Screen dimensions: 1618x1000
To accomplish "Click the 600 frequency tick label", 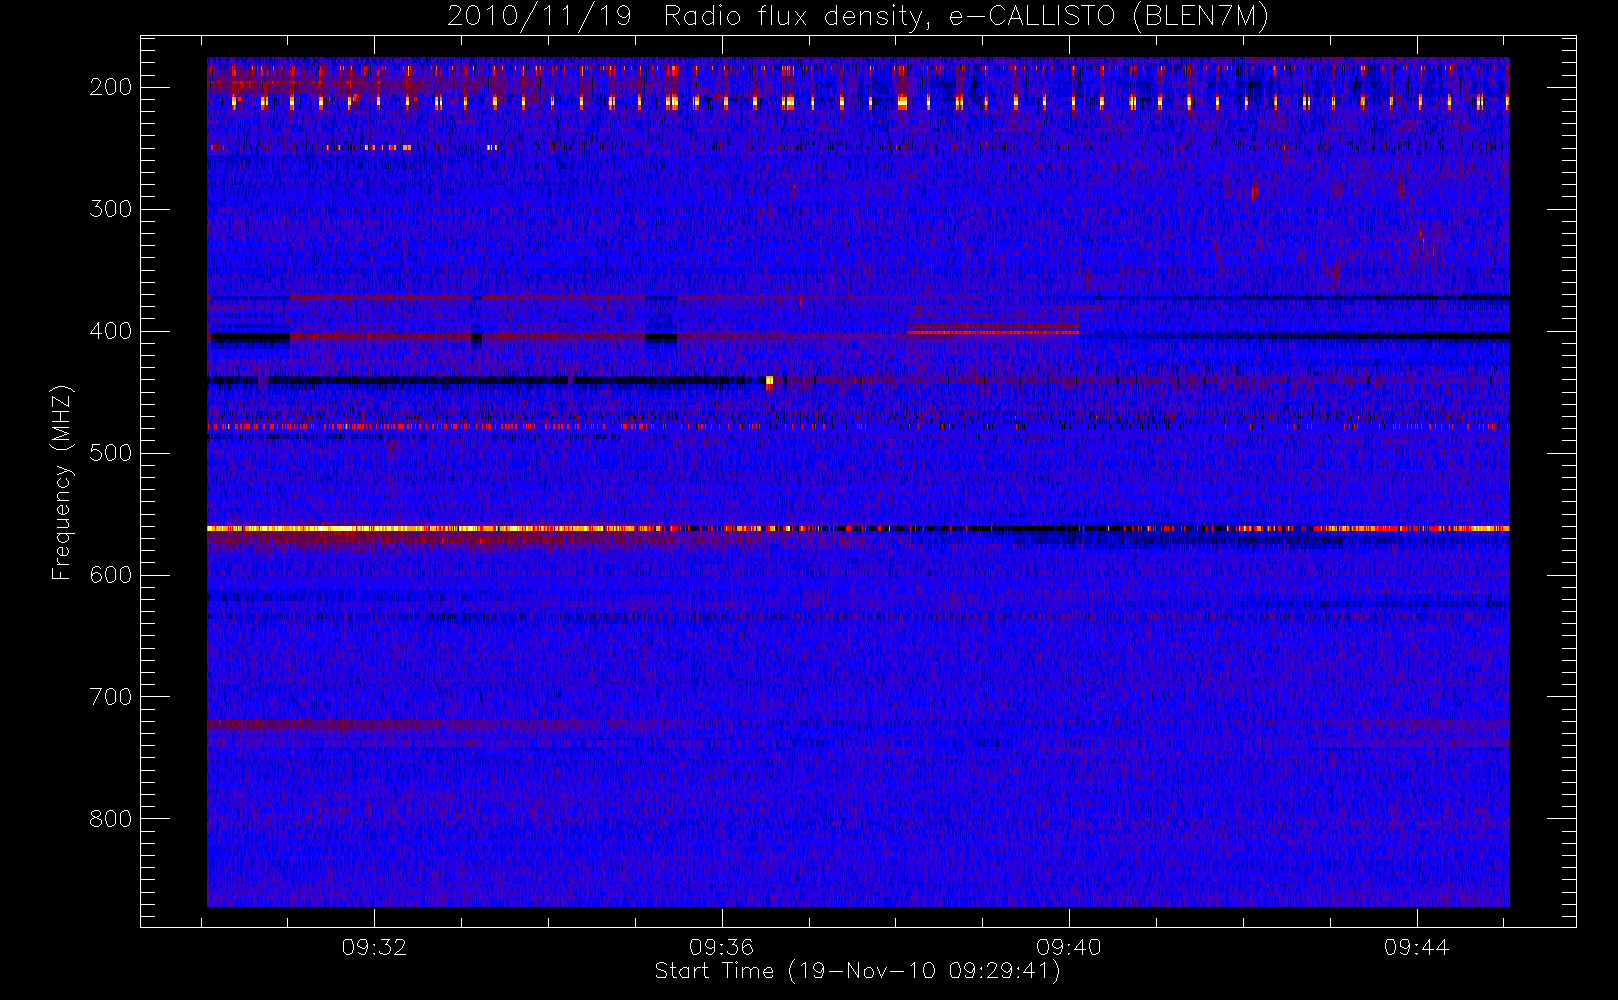I will click(x=110, y=575).
